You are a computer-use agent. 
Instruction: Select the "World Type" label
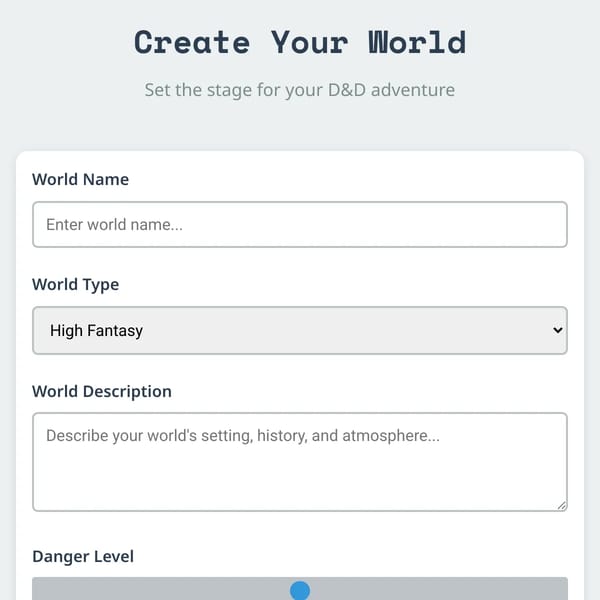(x=76, y=285)
